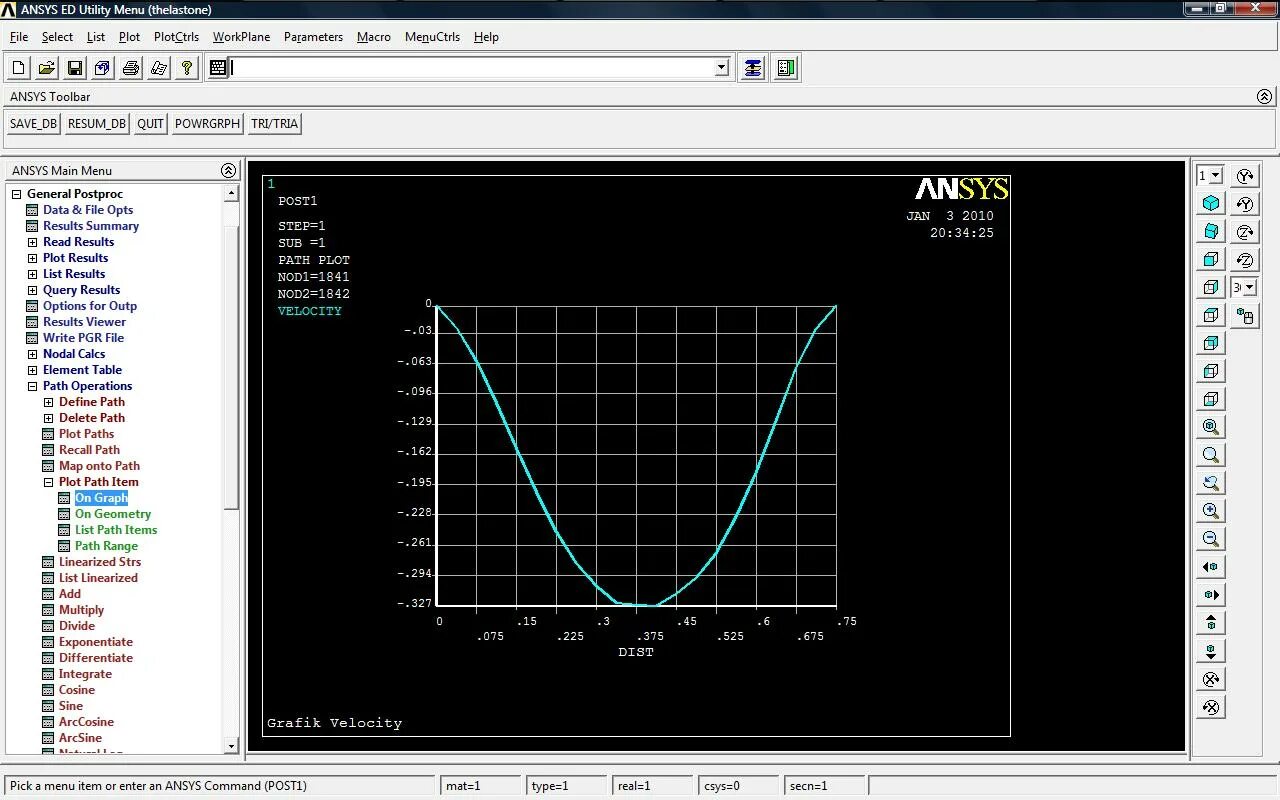Viewport: 1280px width, 800px height.
Task: Select the Front View cube icon
Action: click(1211, 259)
